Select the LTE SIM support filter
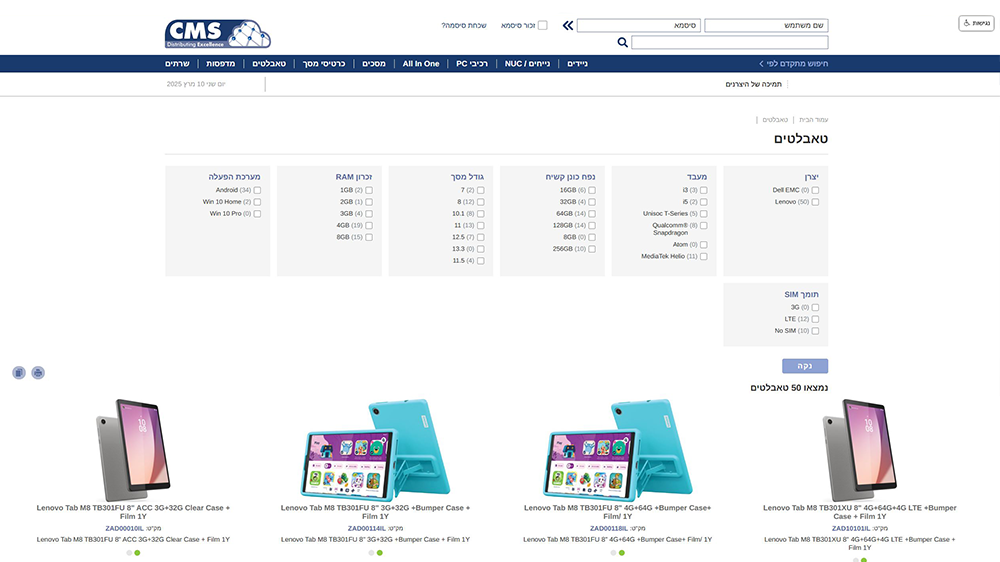Image resolution: width=1000 pixels, height=562 pixels. point(816,319)
